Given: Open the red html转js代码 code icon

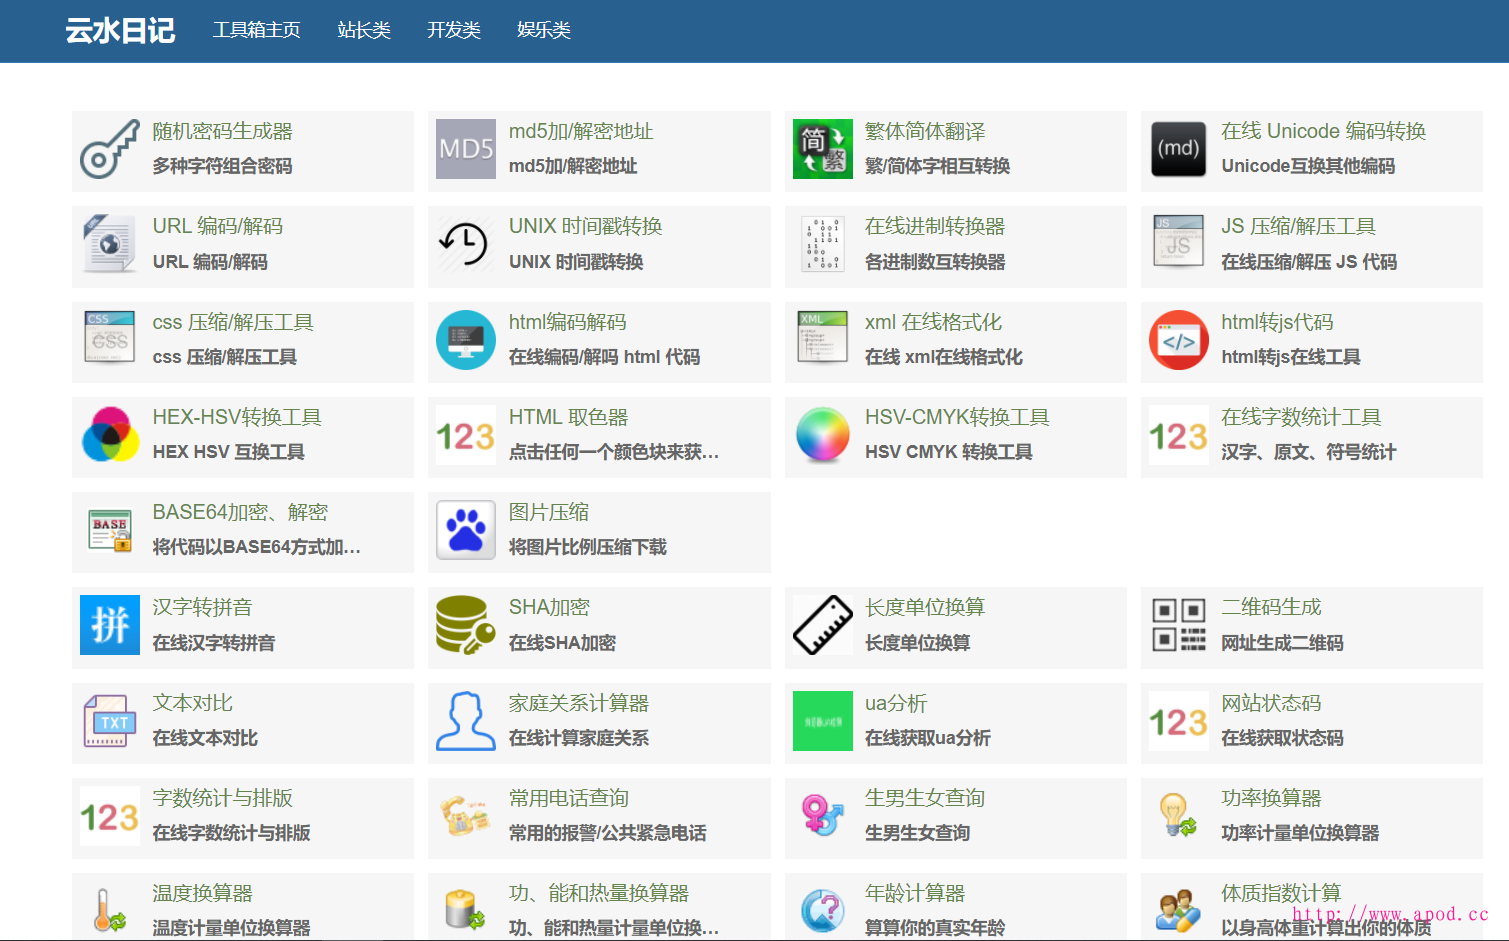Looking at the screenshot, I should click(x=1178, y=340).
